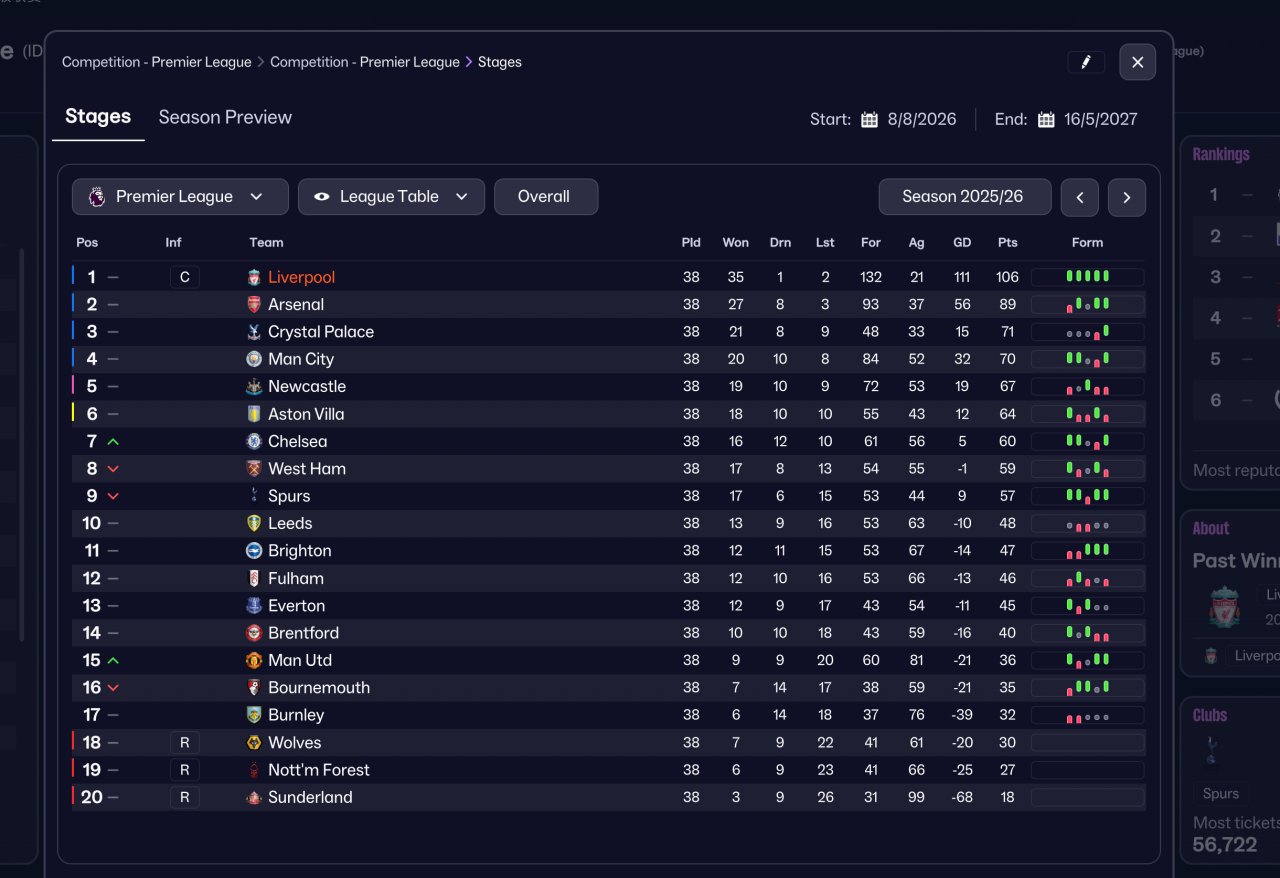Open the Season 2025/26 selector
This screenshot has height=878, width=1280.
click(x=964, y=197)
